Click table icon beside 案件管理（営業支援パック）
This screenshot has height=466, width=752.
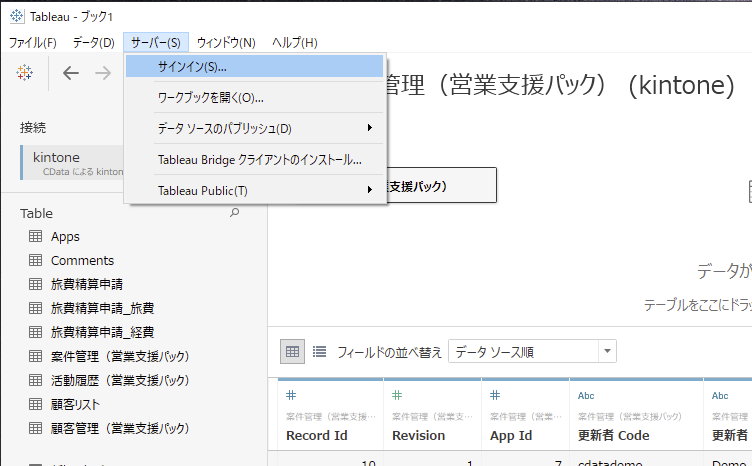tap(35, 356)
